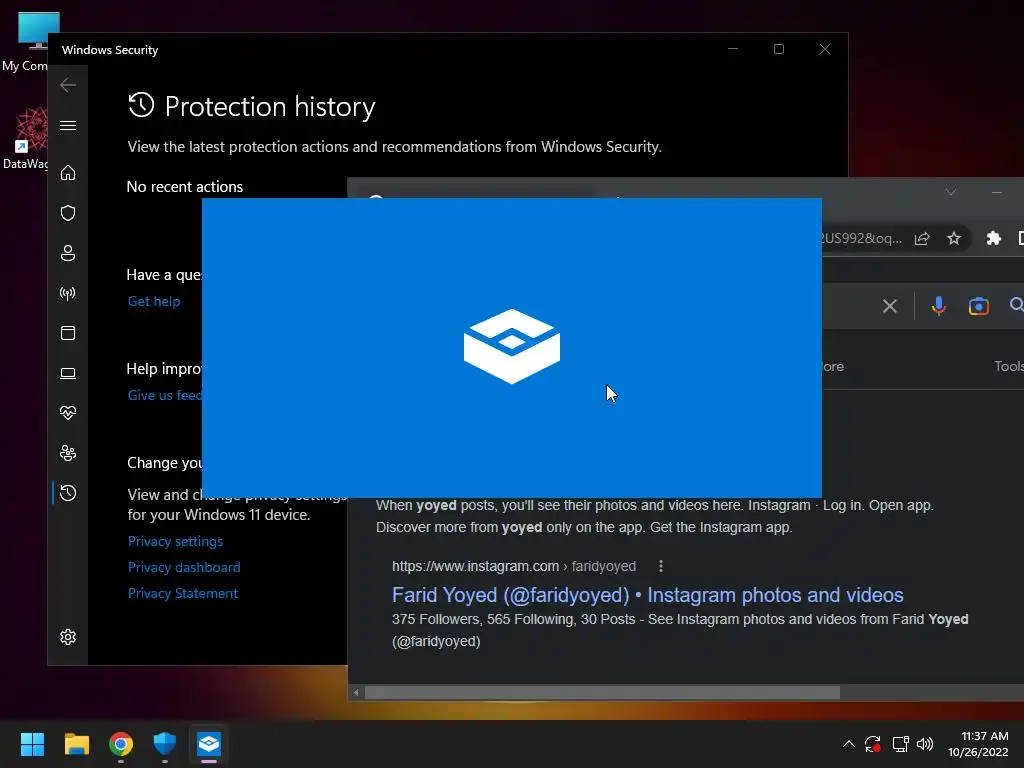Screen dimensions: 1024x768
Task: Open Privacy settings link
Action: click(175, 541)
